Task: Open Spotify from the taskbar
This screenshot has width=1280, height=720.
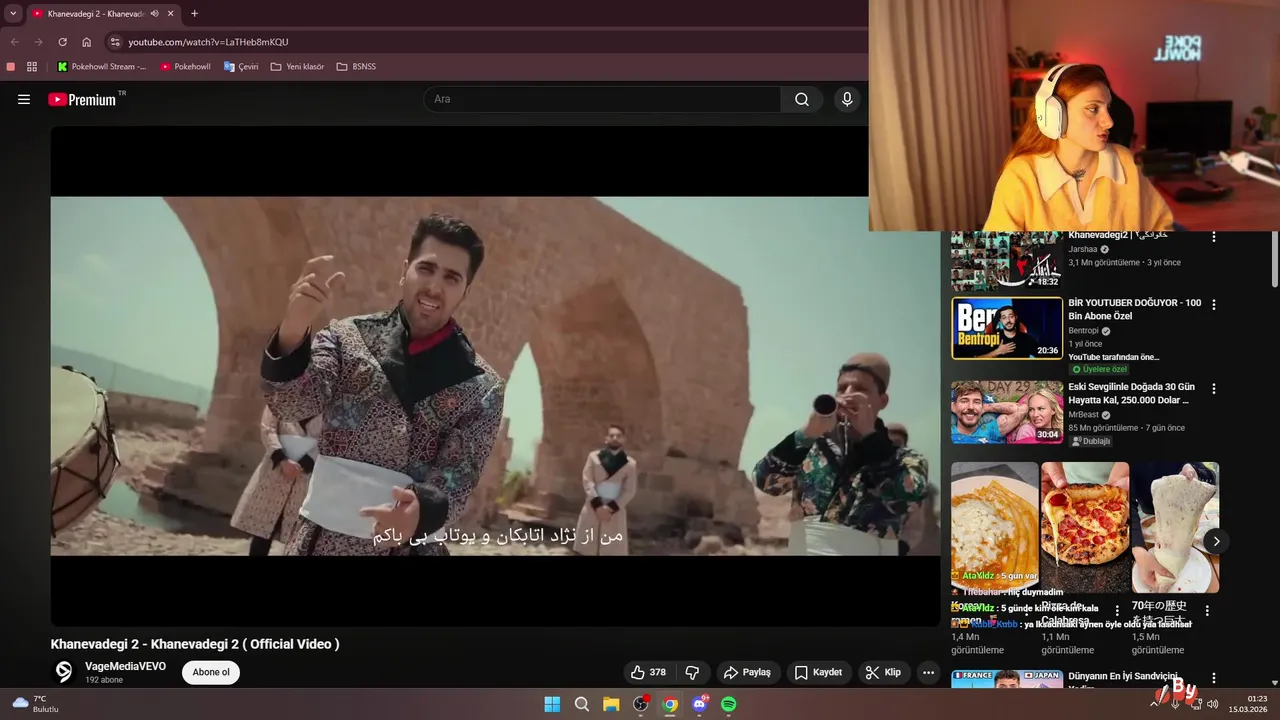Action: [x=729, y=704]
